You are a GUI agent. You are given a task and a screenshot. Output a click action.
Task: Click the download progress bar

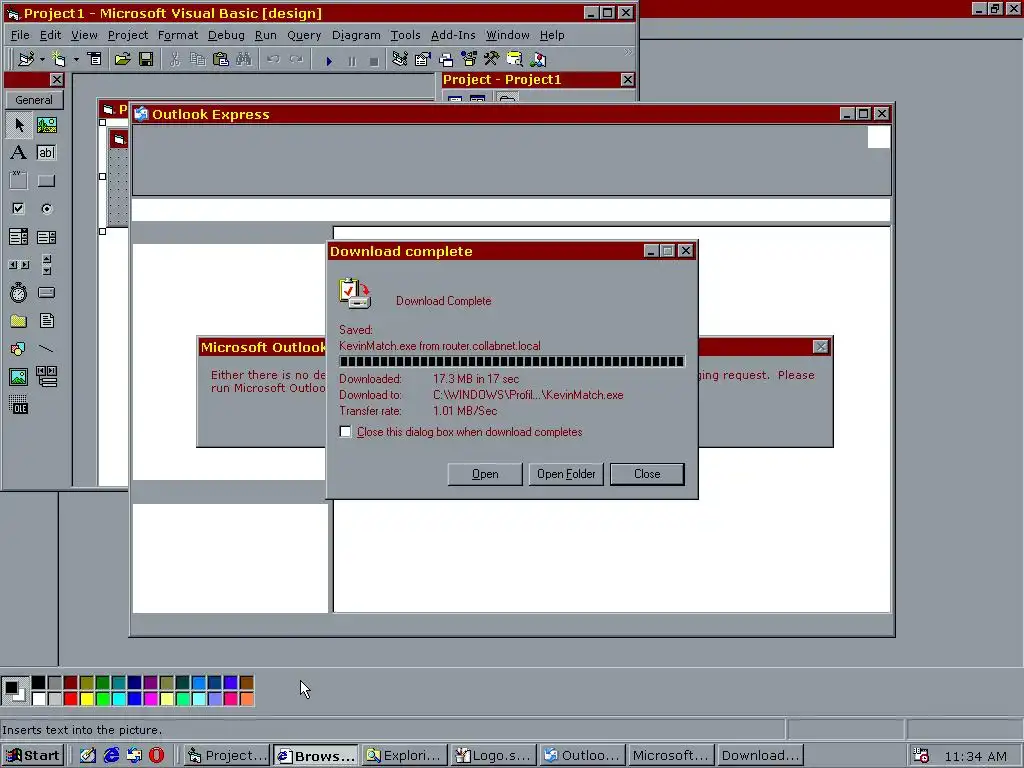(x=512, y=362)
